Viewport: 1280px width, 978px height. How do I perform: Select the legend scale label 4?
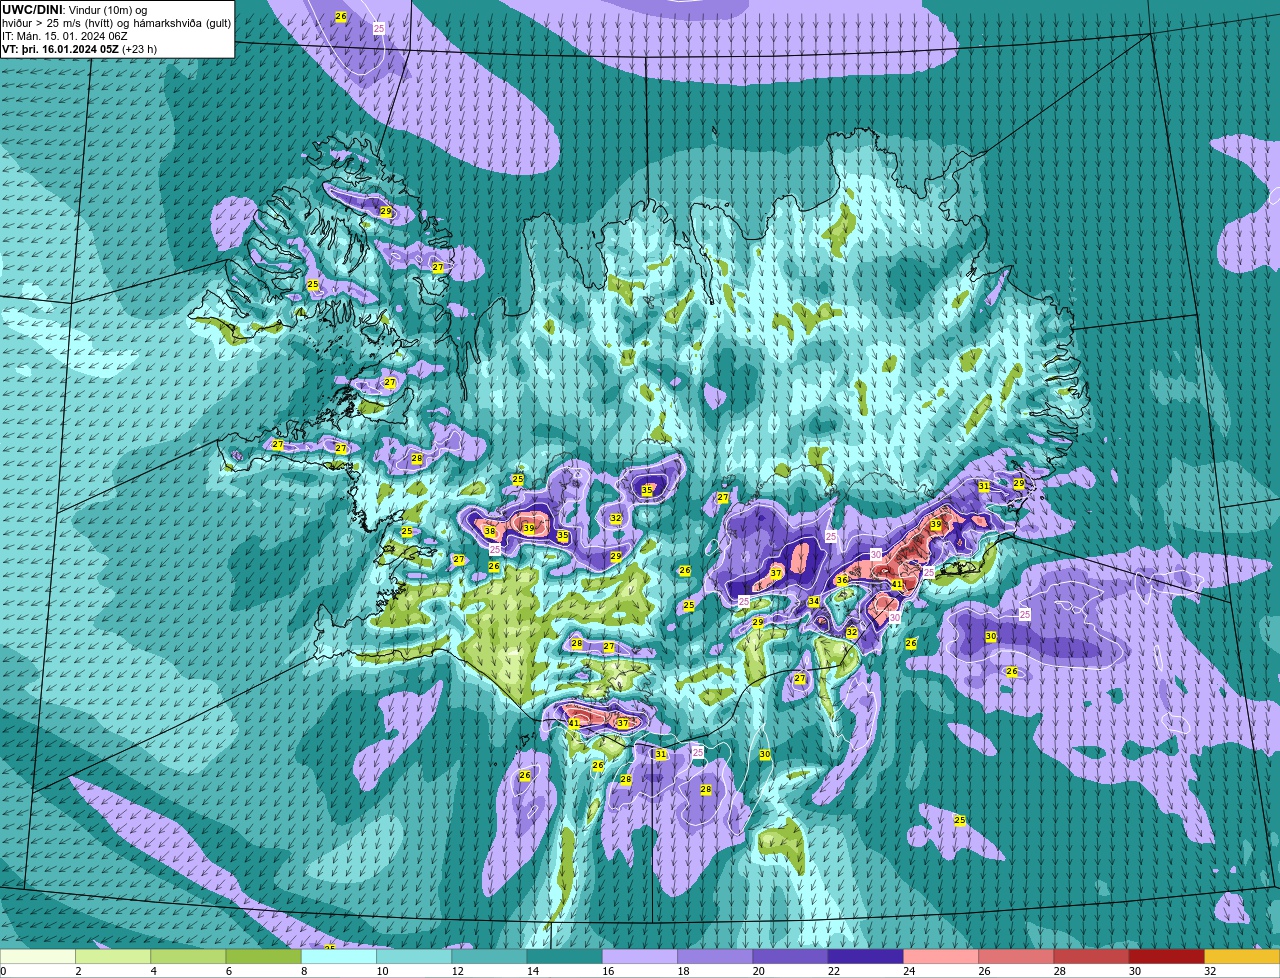[153, 971]
